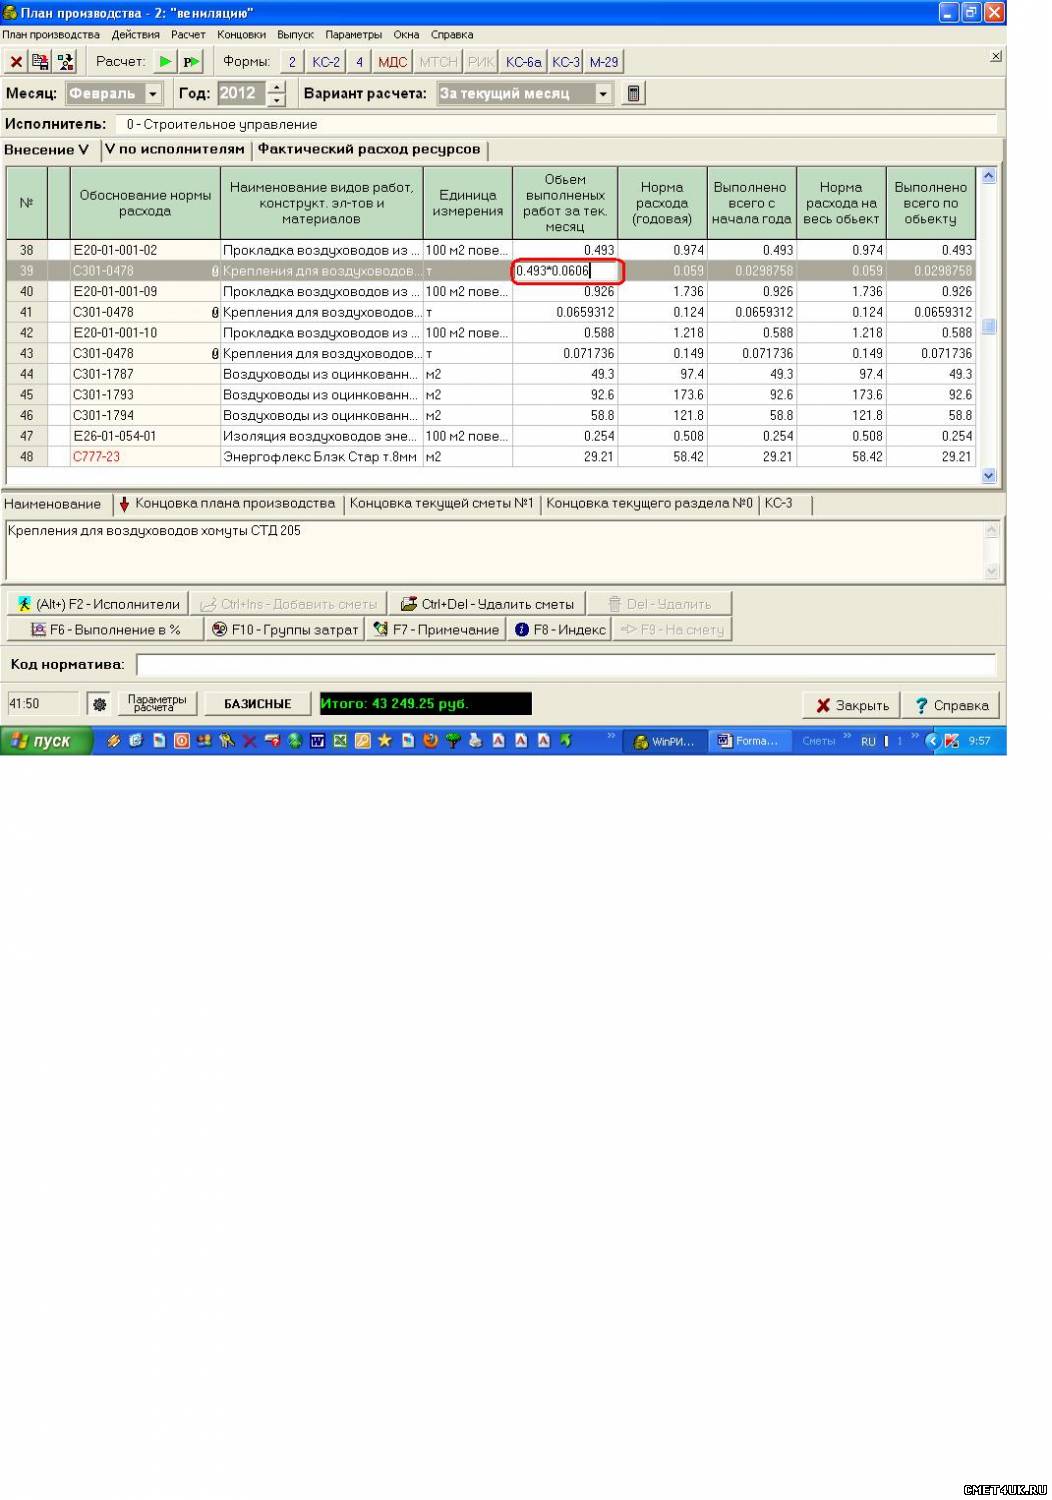The image size is (1052, 1500).
Task: Click the gear settings icon in status bar
Action: (x=99, y=704)
